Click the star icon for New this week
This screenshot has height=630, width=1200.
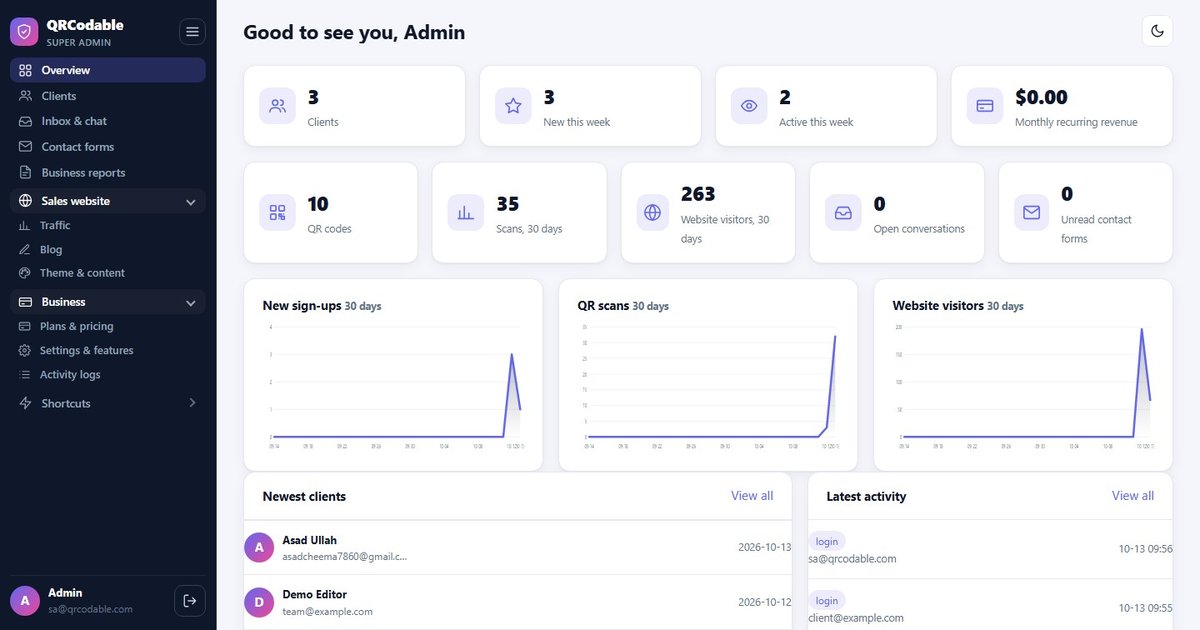(x=513, y=106)
